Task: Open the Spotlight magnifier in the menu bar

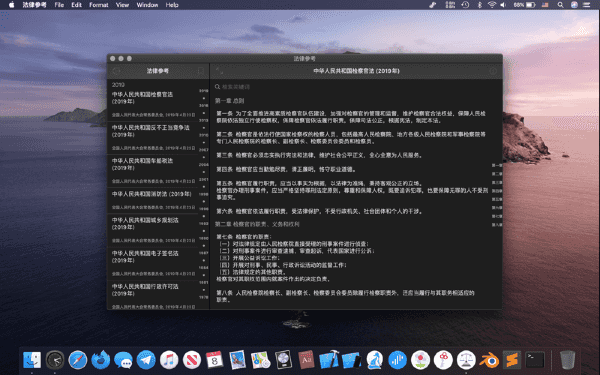Action: 560,5
